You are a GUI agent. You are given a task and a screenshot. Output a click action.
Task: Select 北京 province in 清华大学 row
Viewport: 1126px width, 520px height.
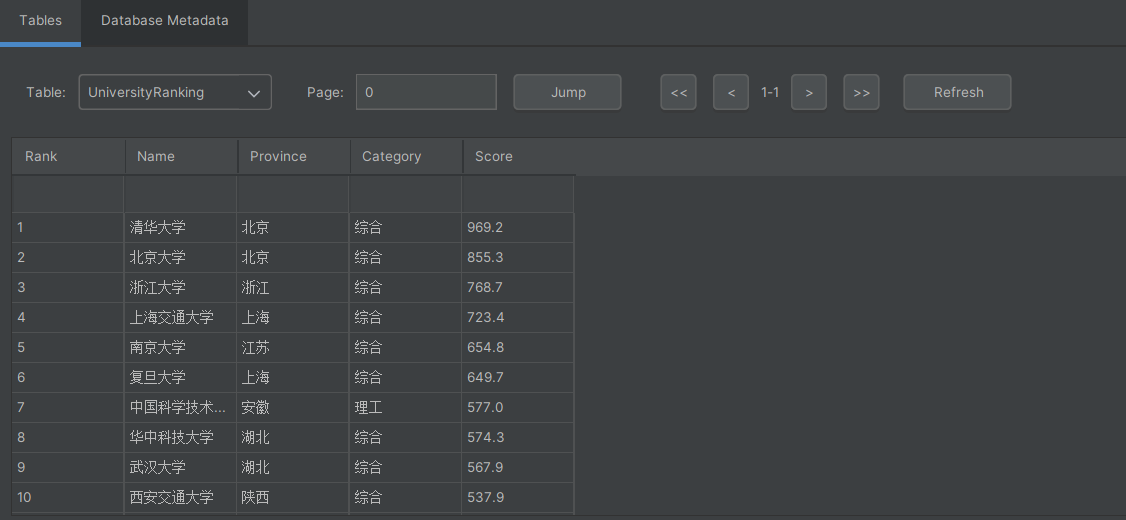pyautogui.click(x=293, y=228)
